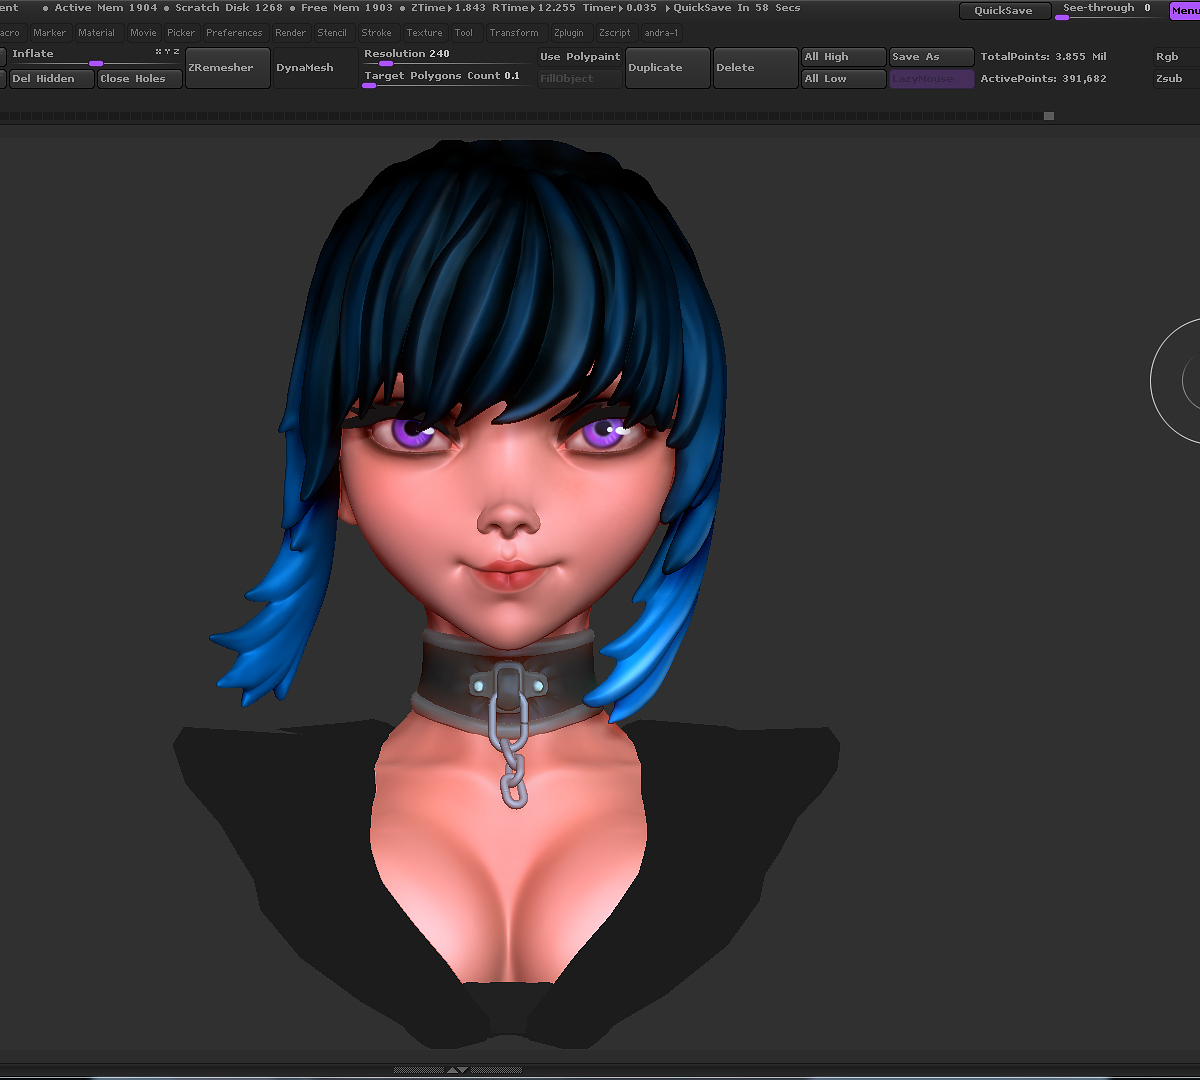Toggle the Menus button
Screen dimensions: 1200x1080
pos(1185,10)
